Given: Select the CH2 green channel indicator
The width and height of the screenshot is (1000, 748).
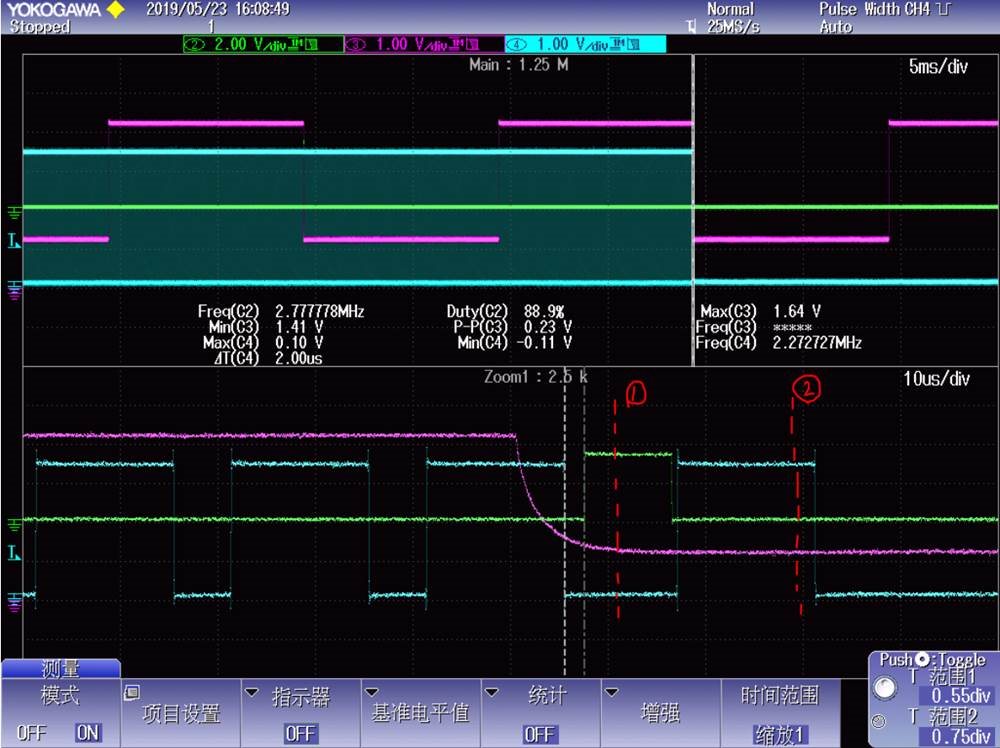Looking at the screenshot, I should (263, 44).
